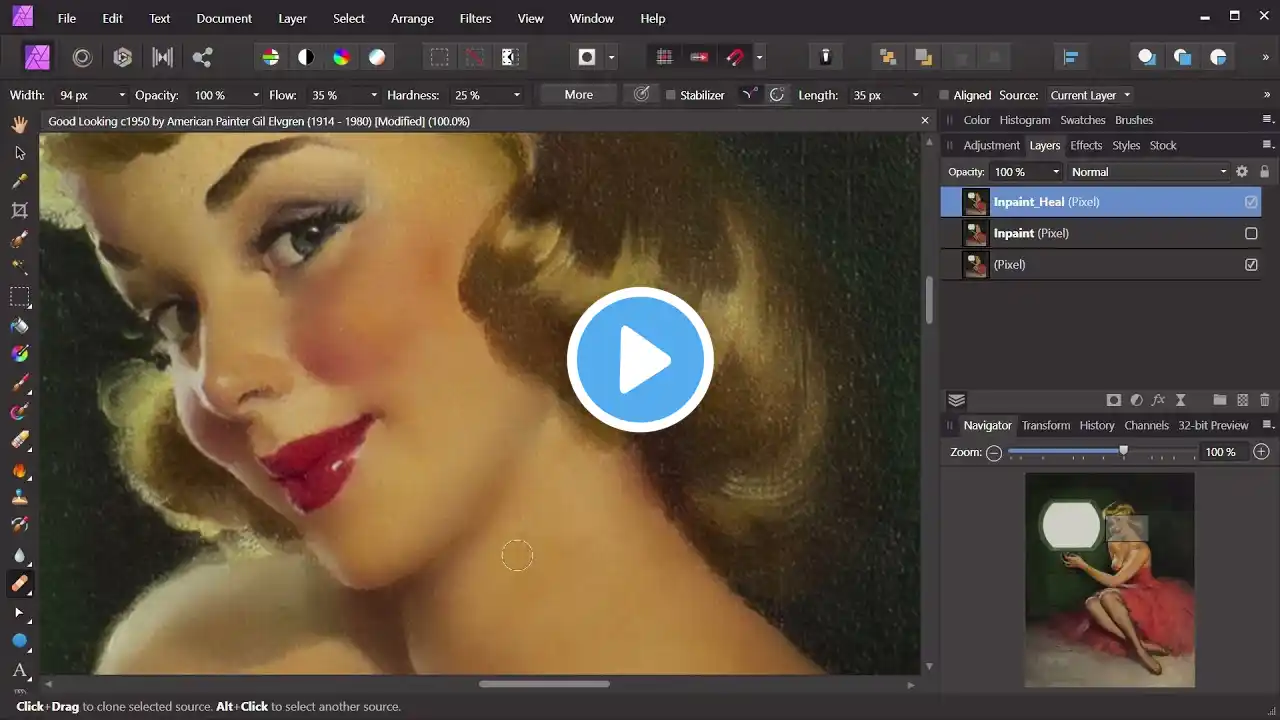Open the Filters menu
This screenshot has height=720, width=1280.
475,18
